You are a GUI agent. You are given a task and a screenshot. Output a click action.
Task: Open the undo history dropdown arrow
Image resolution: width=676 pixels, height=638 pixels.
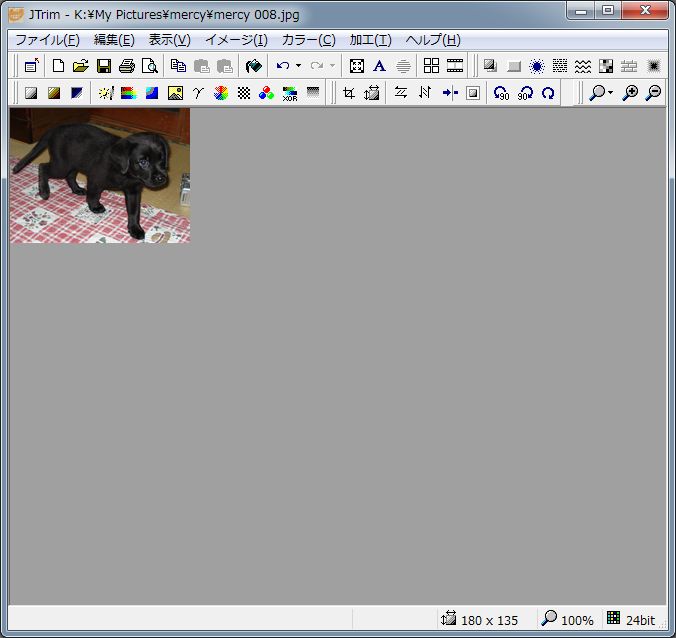point(298,66)
